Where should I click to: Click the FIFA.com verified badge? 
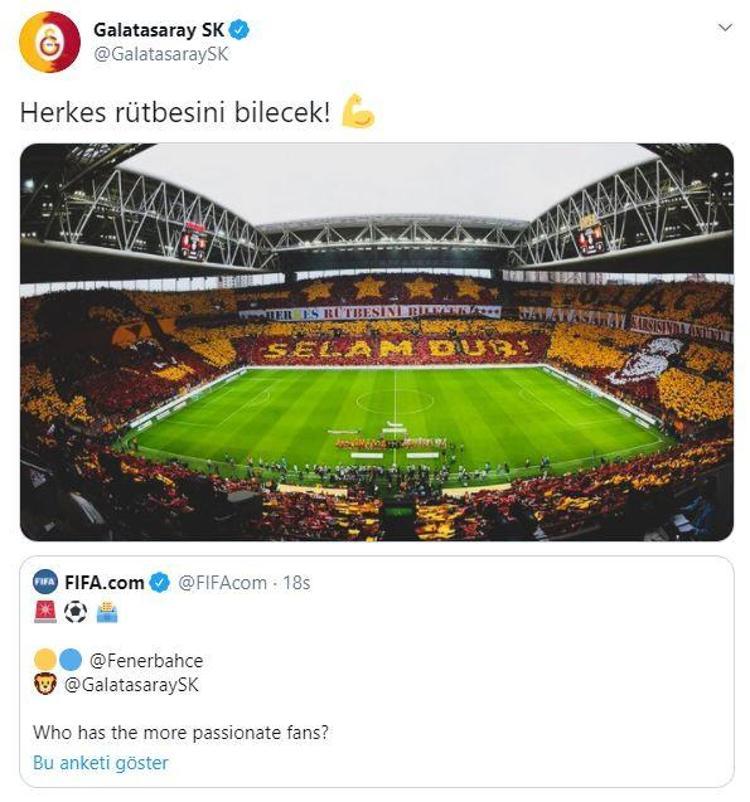tap(161, 582)
